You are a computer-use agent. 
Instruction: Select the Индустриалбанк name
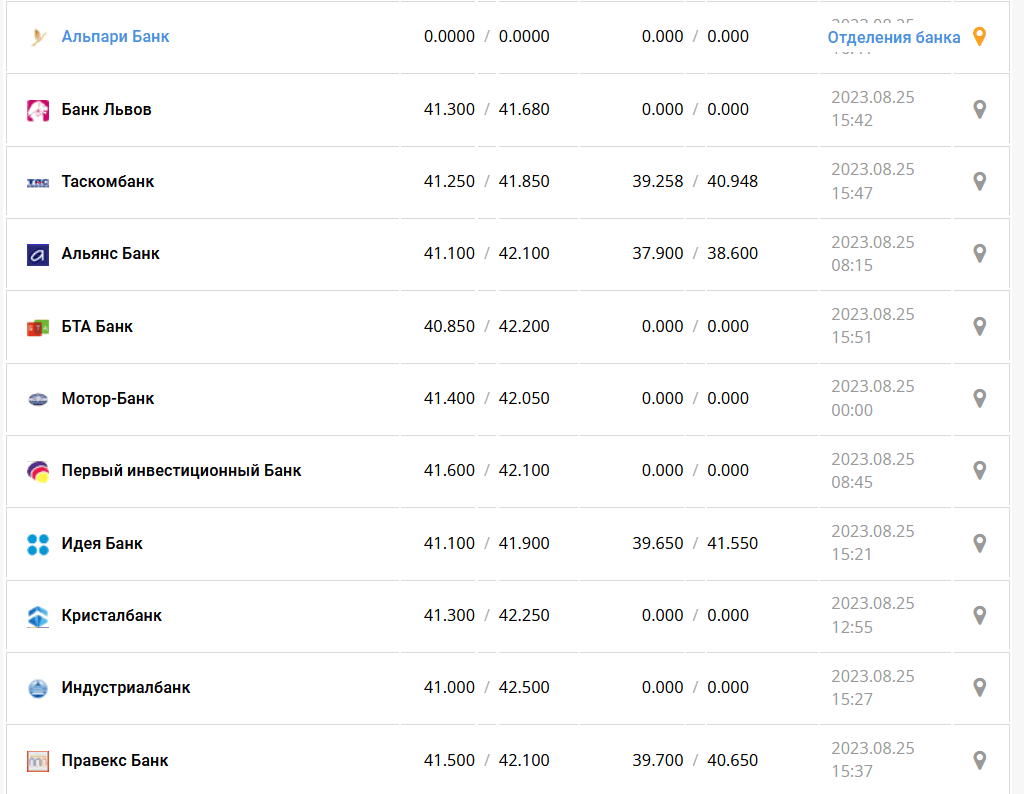(x=125, y=687)
